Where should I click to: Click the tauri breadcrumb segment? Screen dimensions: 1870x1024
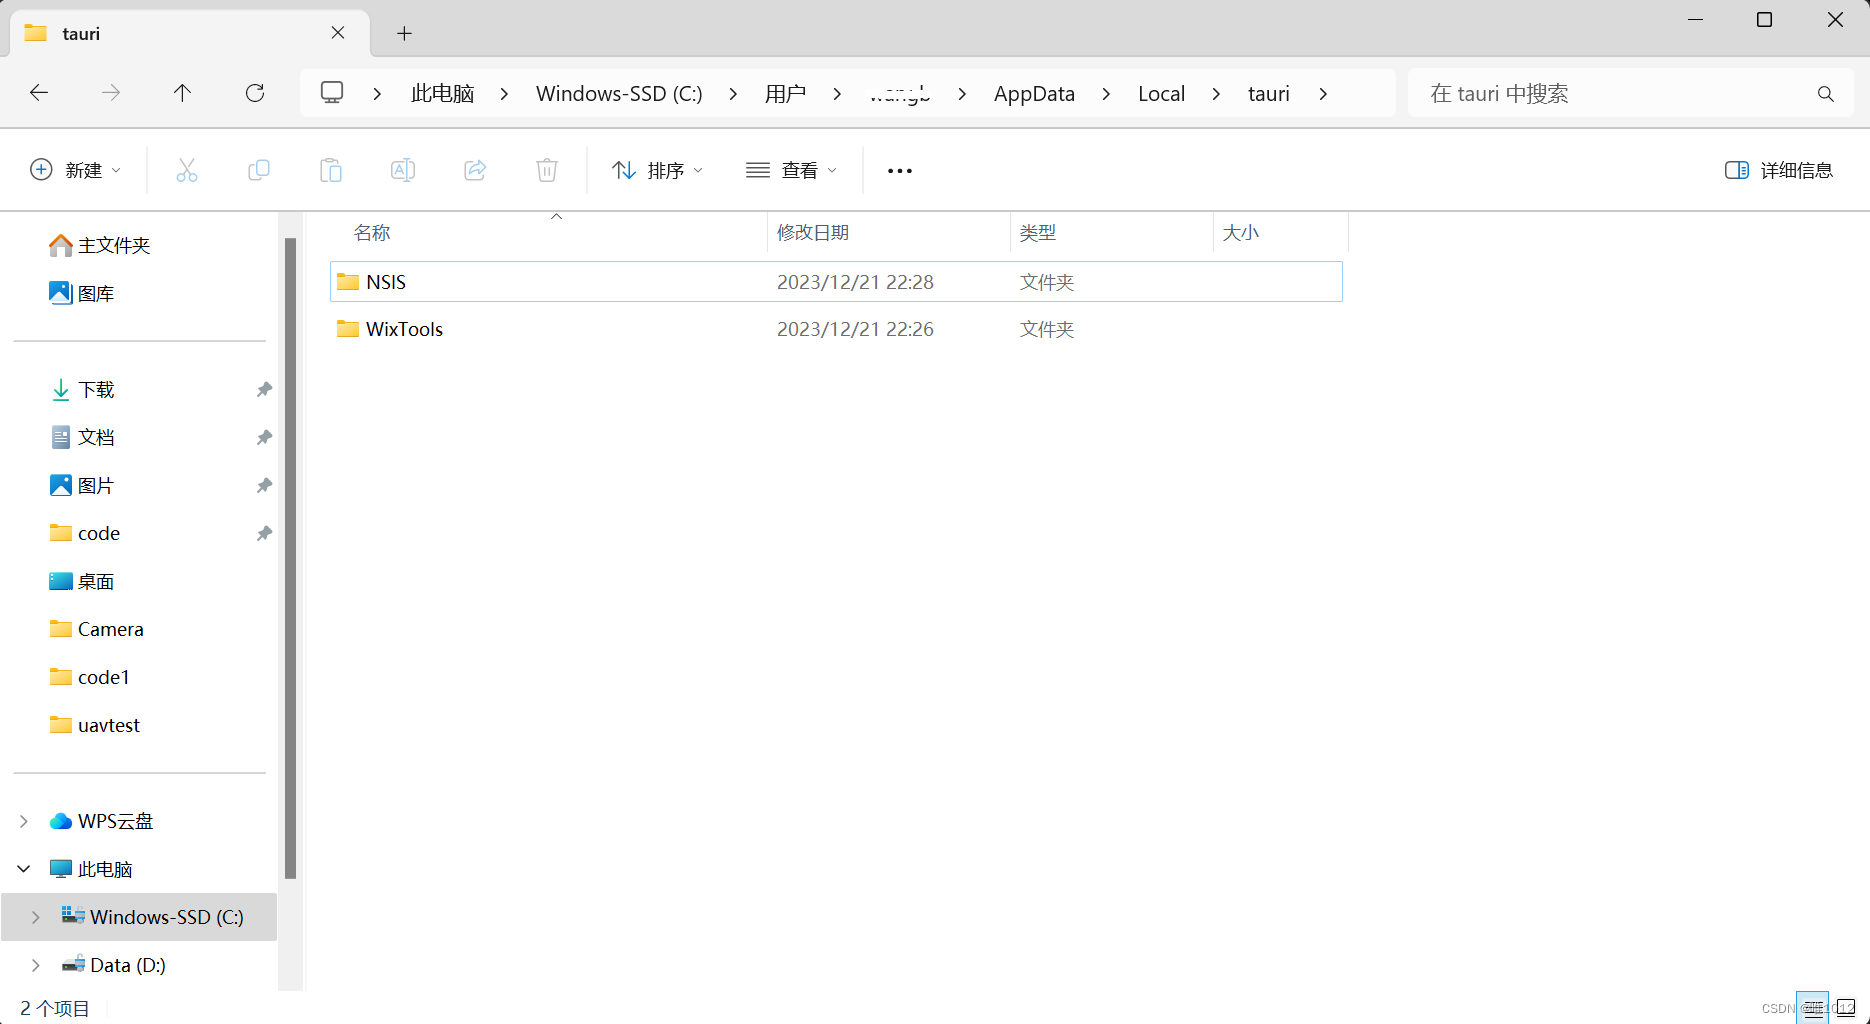[1268, 93]
